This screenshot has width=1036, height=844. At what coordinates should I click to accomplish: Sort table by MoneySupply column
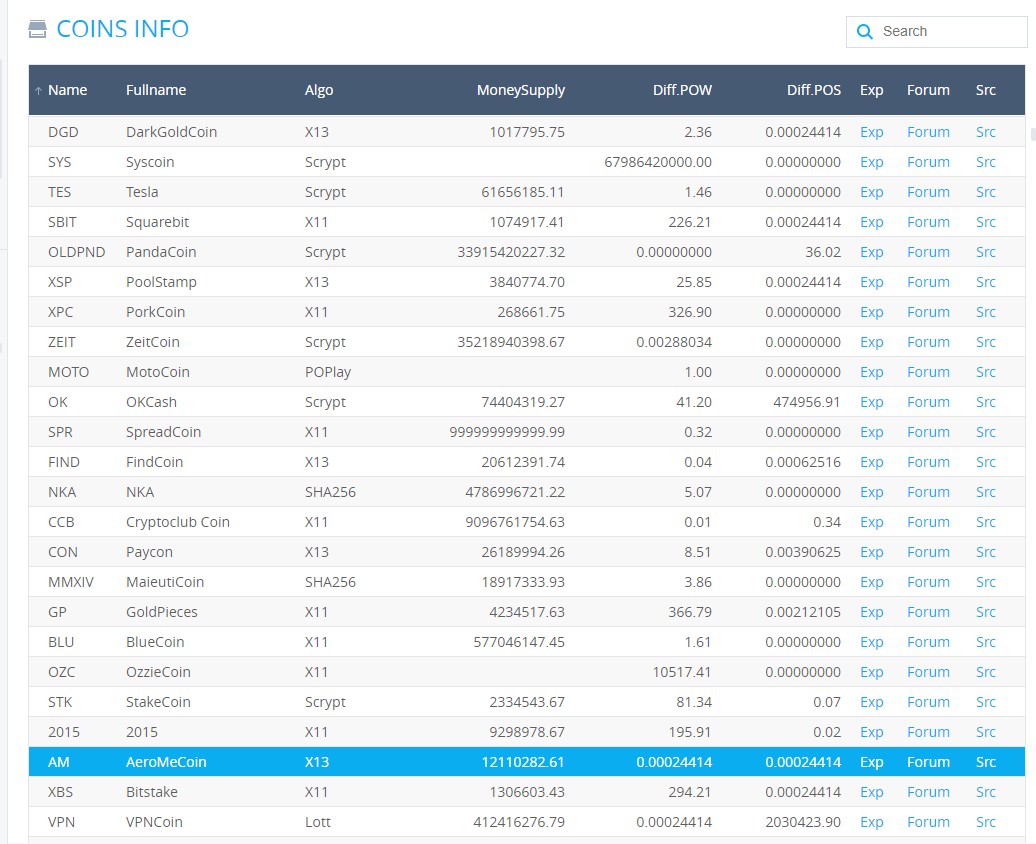[521, 90]
